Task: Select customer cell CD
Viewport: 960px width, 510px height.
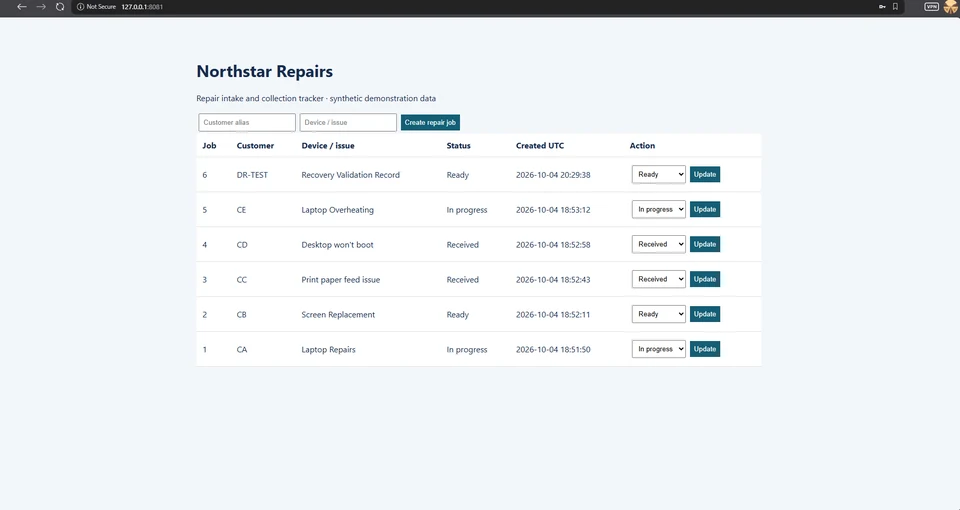Action: pyautogui.click(x=242, y=245)
